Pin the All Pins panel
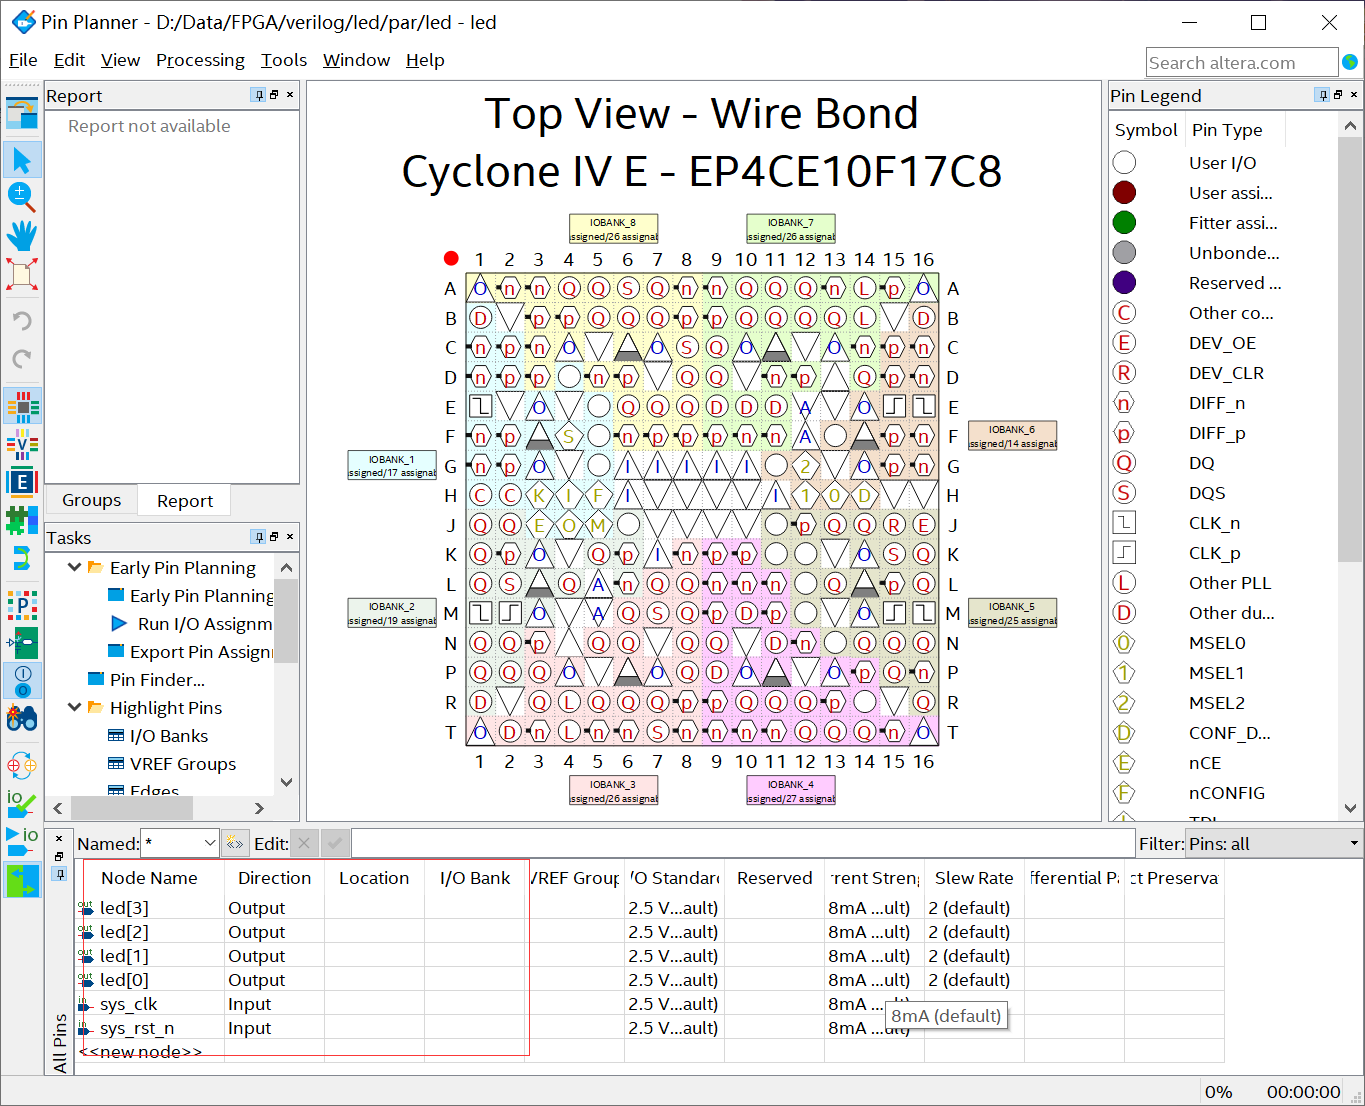Screen dimensions: 1365x1106 tap(59, 874)
